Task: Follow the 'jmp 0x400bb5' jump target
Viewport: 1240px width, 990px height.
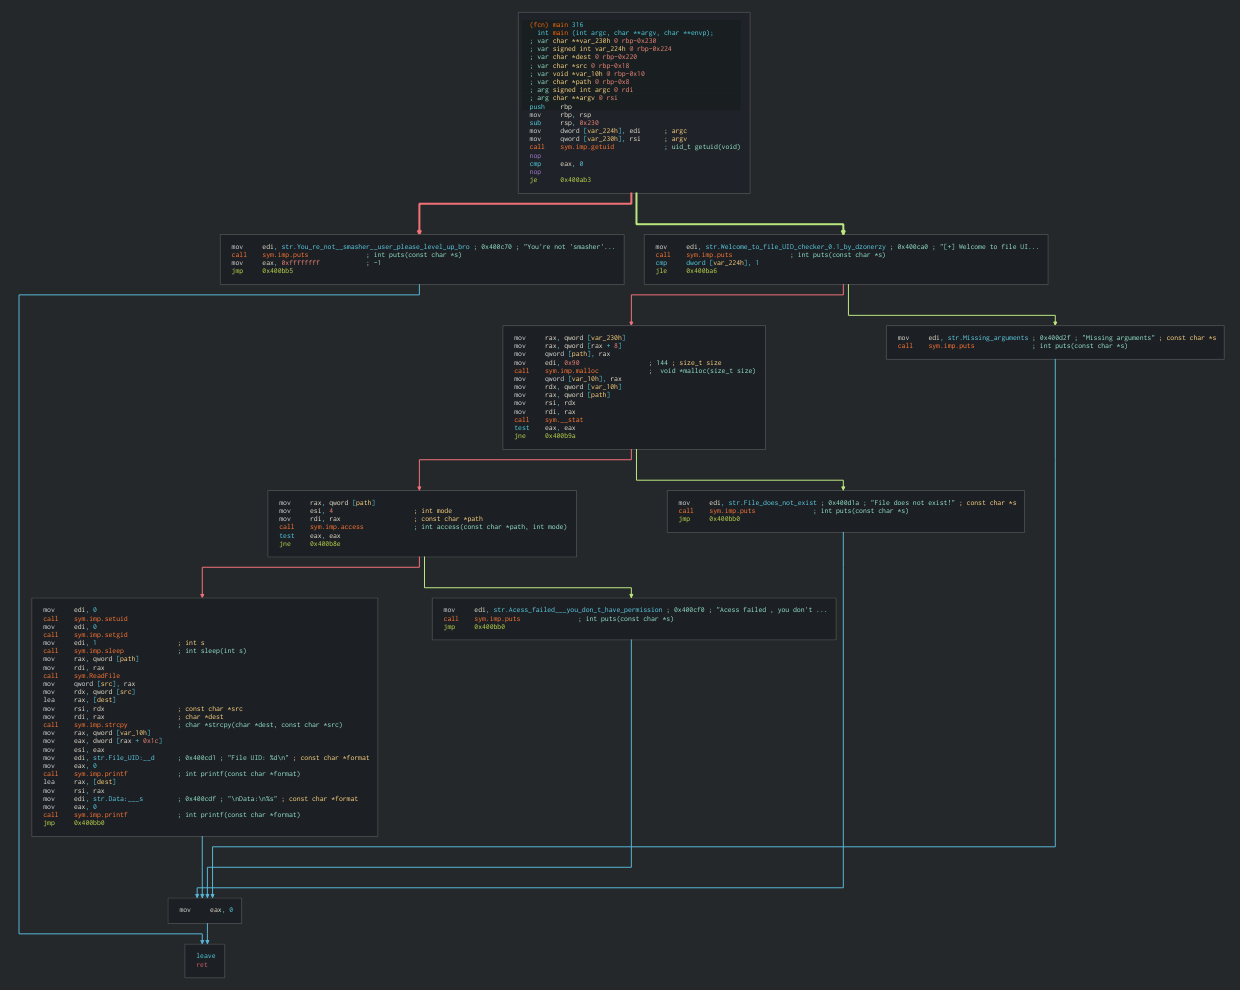Action: pyautogui.click(x=277, y=271)
